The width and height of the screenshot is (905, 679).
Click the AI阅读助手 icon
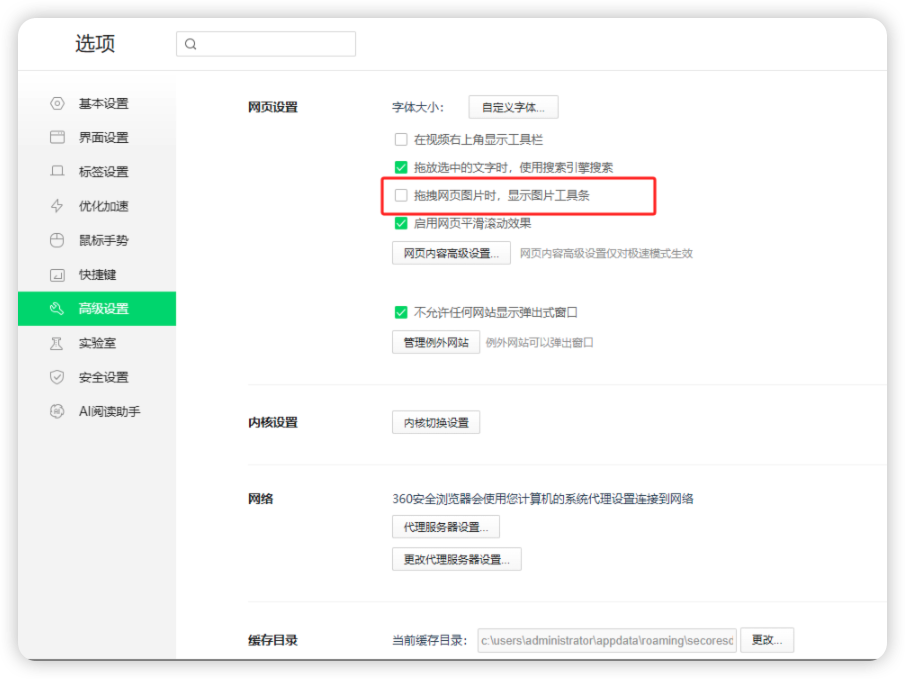tap(57, 411)
